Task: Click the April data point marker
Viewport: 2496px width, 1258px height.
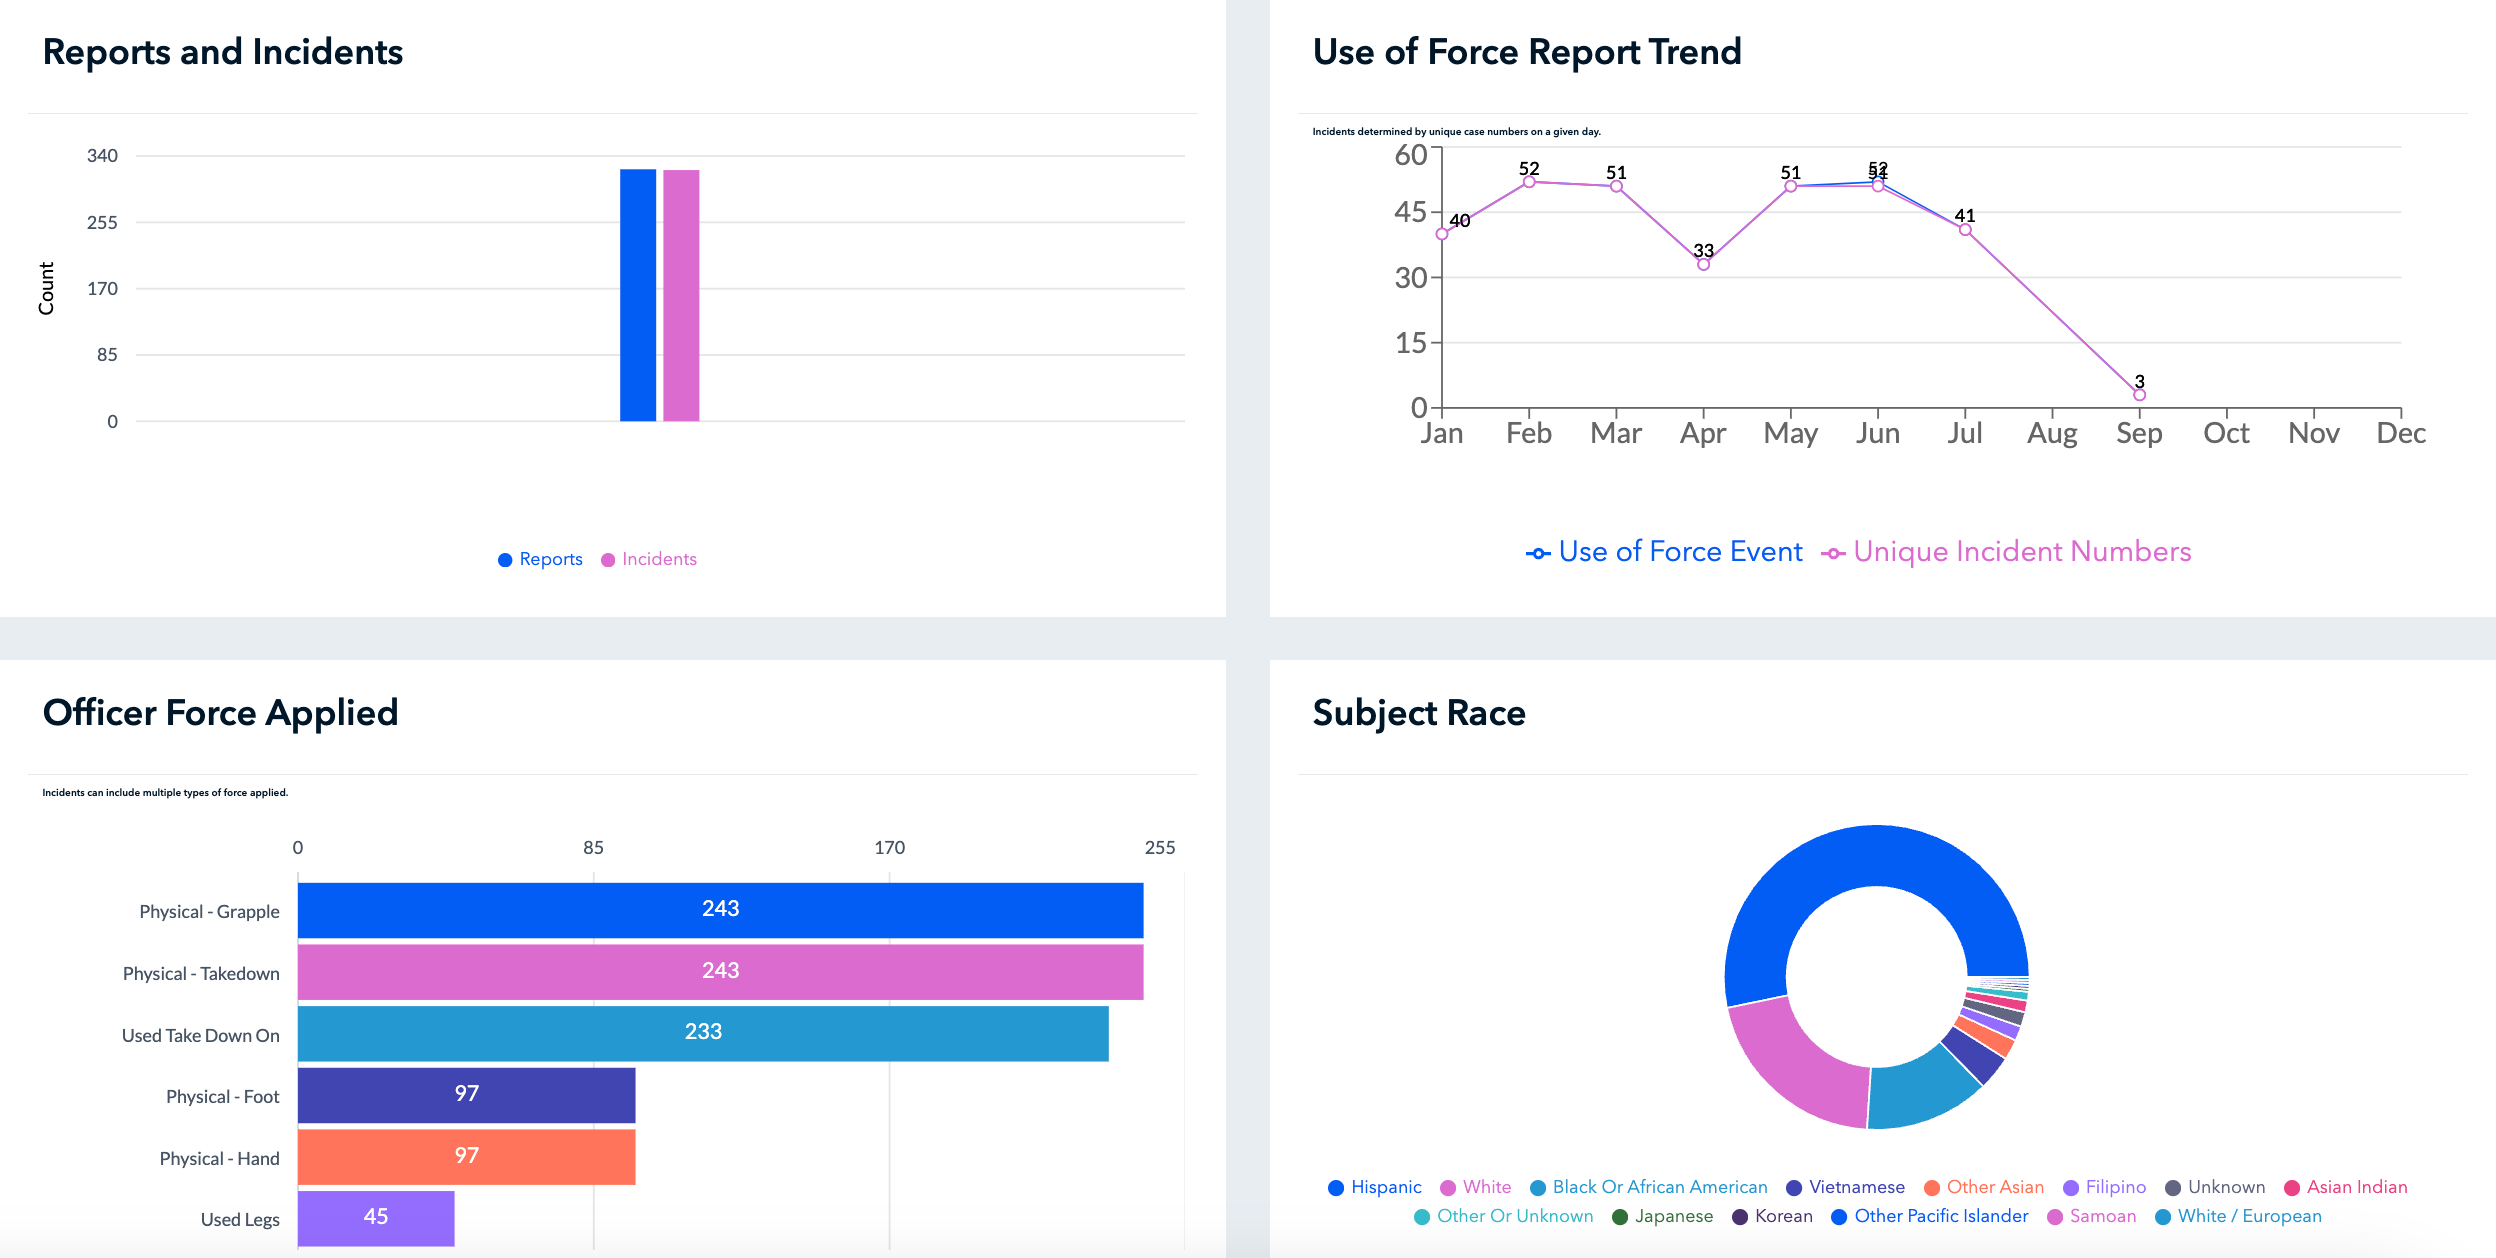Action: click(1703, 264)
